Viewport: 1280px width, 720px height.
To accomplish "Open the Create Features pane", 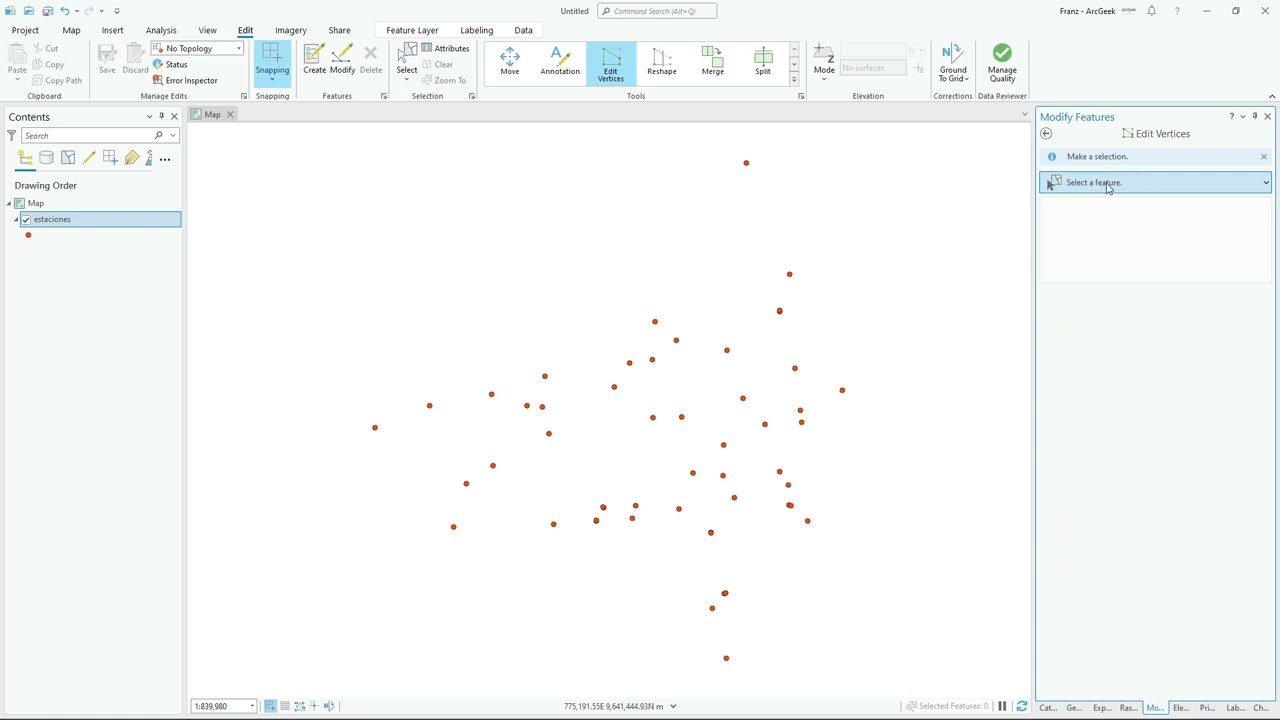I will (314, 60).
